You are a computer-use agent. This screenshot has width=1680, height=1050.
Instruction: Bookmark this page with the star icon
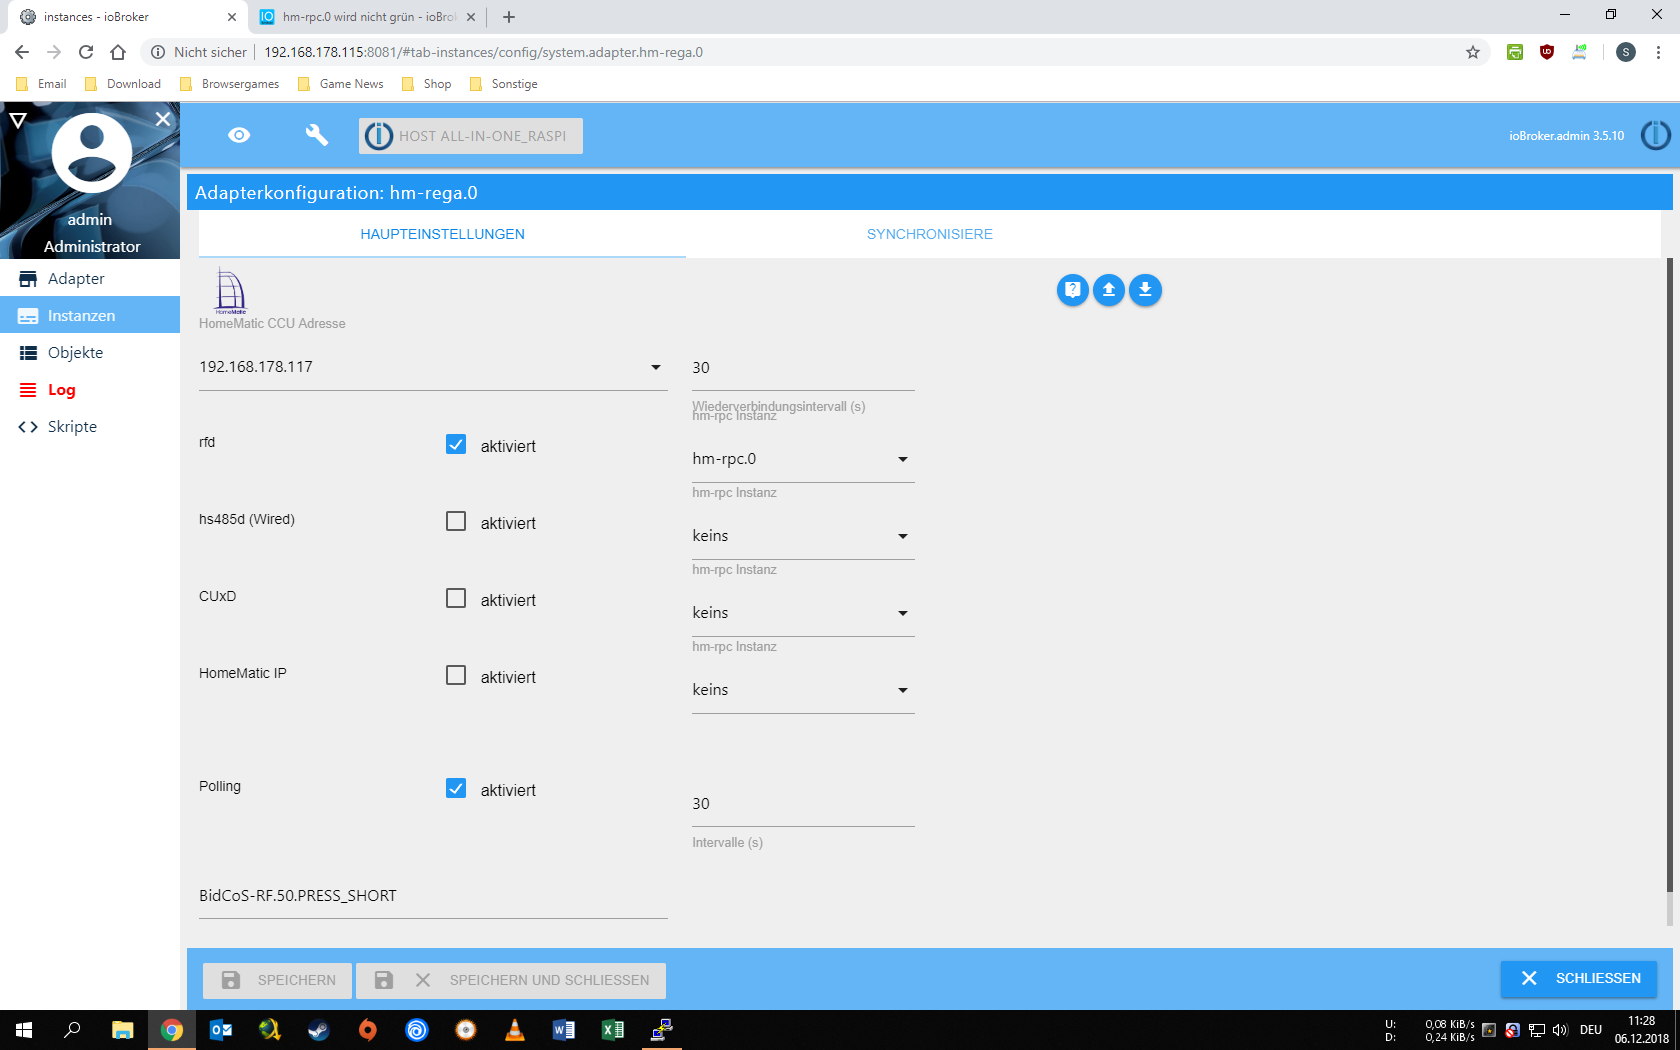[x=1472, y=52]
